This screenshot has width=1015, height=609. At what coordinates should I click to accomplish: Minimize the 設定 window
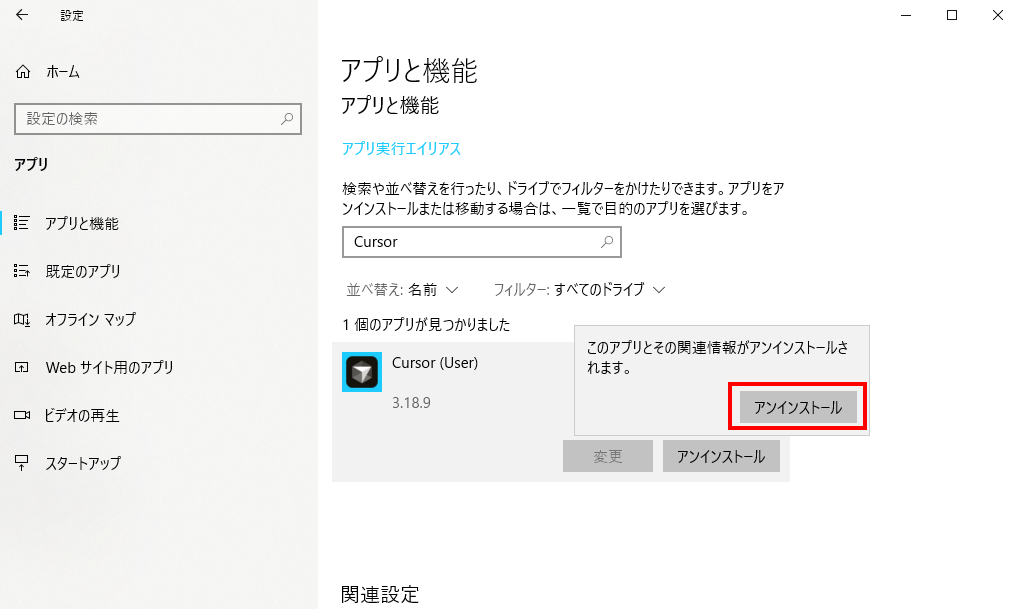click(x=906, y=15)
